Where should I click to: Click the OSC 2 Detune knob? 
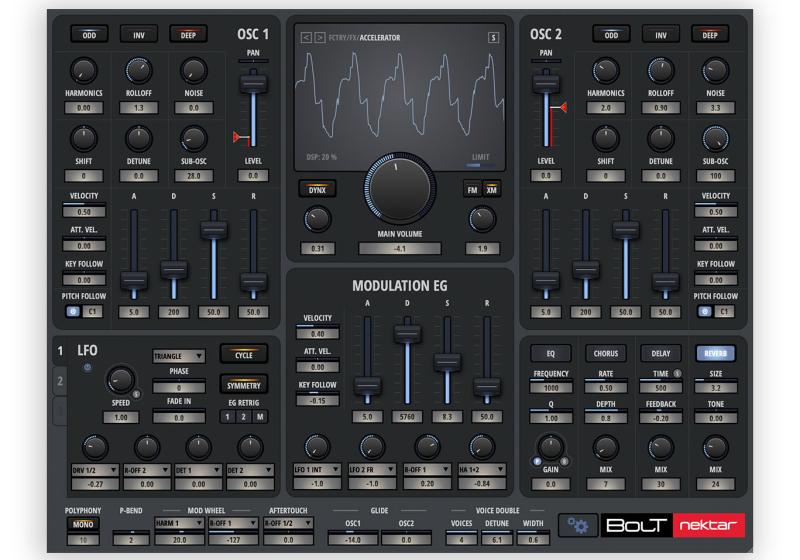click(661, 138)
